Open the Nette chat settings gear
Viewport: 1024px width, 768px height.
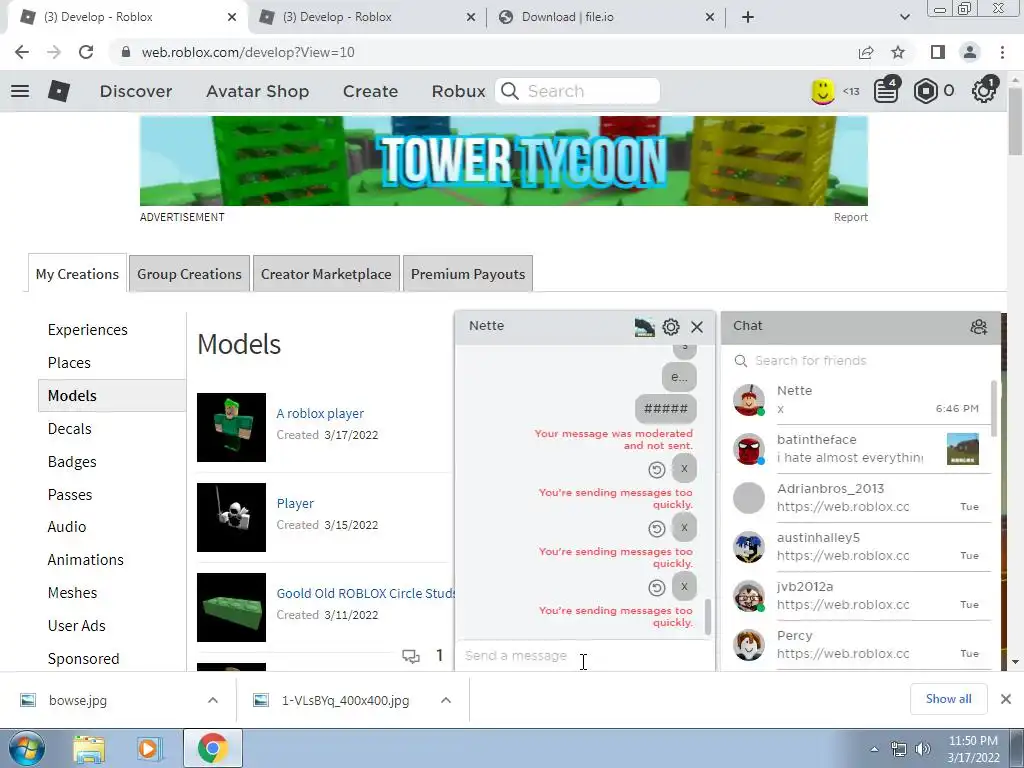(671, 327)
